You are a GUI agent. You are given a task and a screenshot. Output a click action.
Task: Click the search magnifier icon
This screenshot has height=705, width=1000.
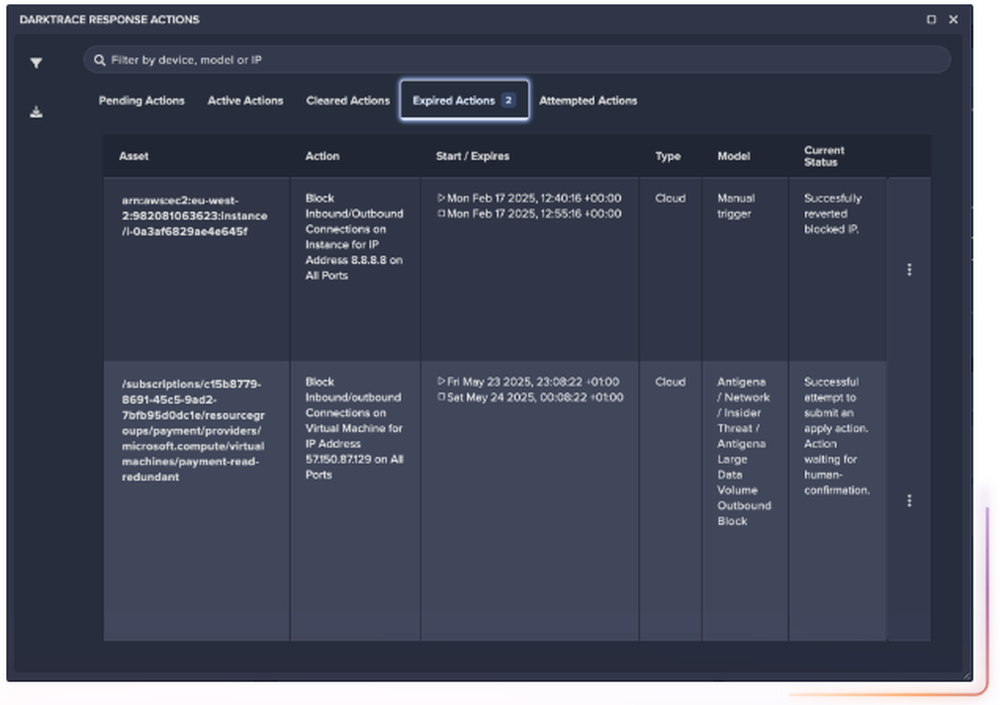pyautogui.click(x=99, y=60)
